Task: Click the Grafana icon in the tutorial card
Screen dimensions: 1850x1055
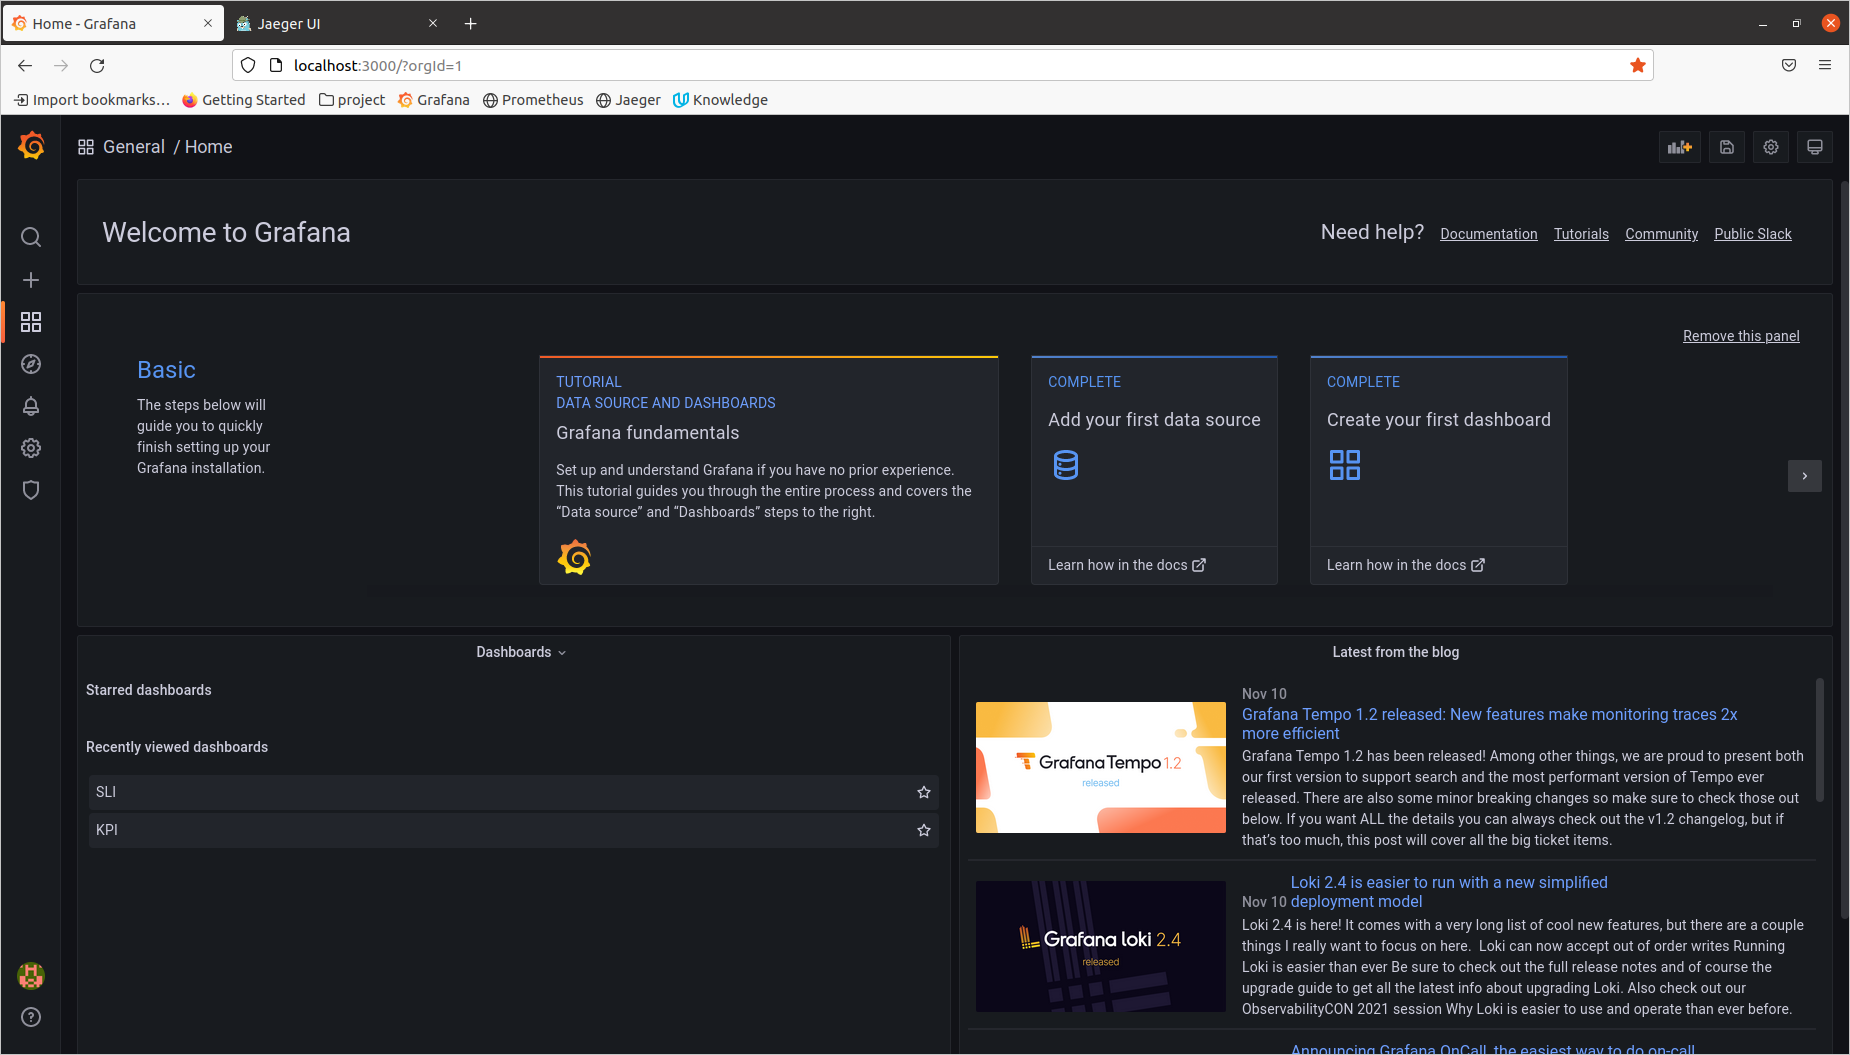Action: click(574, 557)
